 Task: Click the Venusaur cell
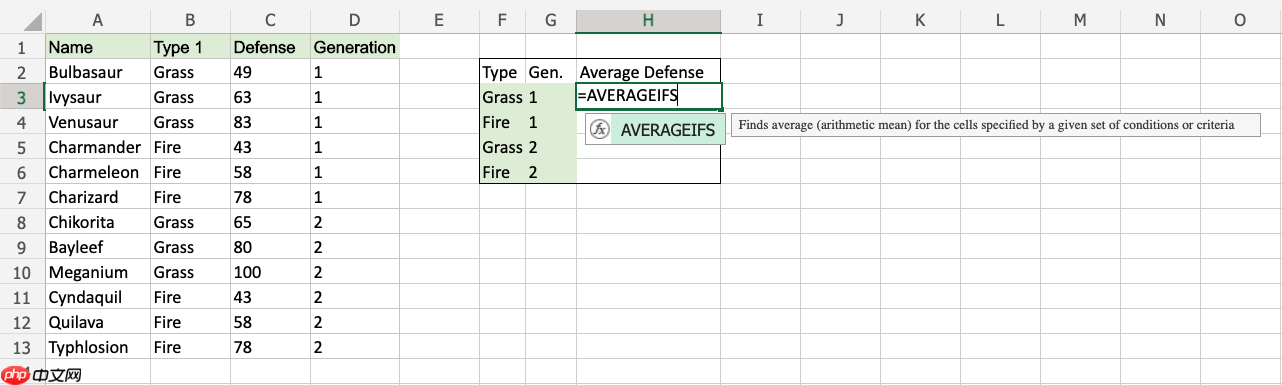97,122
